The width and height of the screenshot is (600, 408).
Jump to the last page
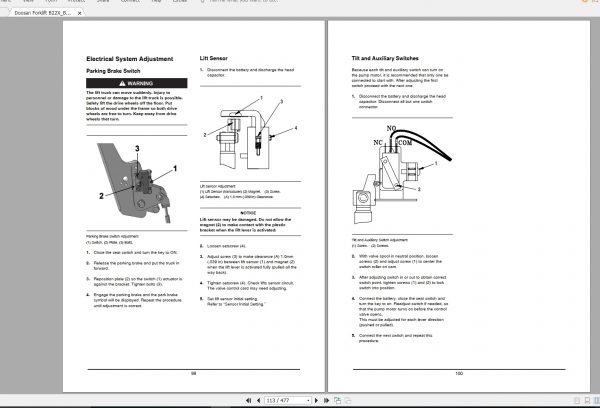pyautogui.click(x=326, y=400)
